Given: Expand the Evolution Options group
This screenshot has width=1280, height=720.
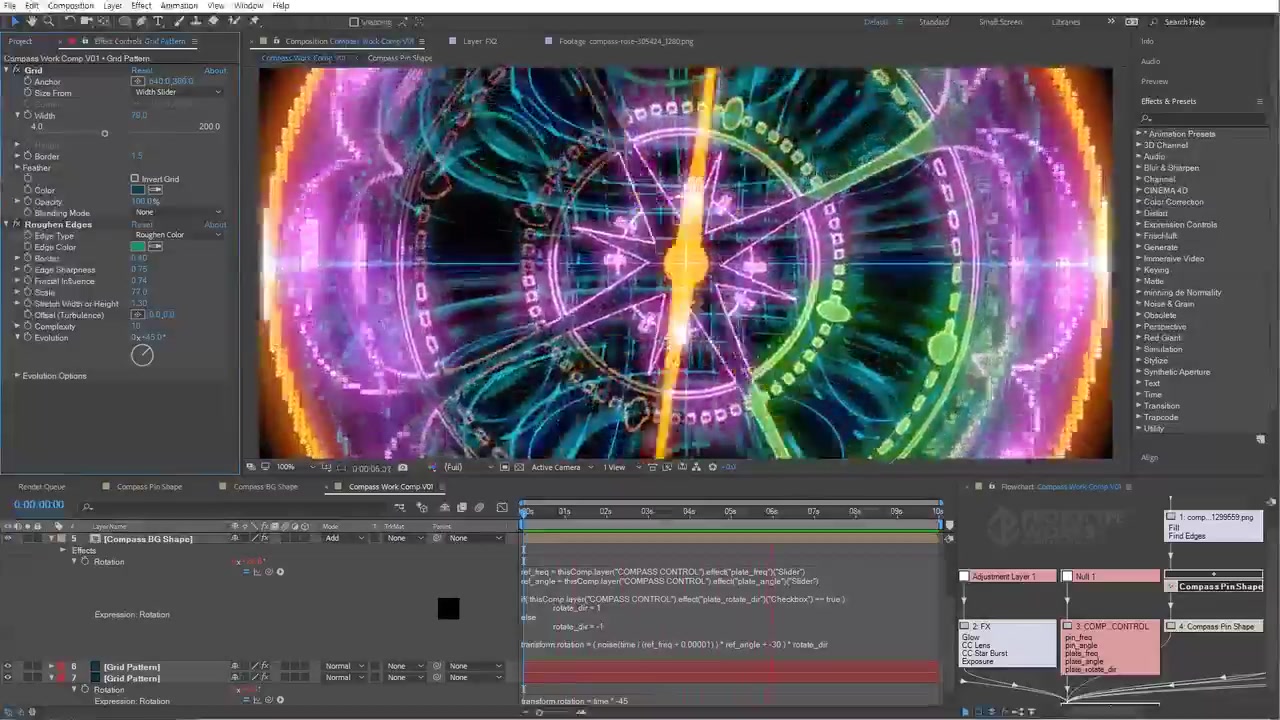Looking at the screenshot, I should (x=17, y=376).
